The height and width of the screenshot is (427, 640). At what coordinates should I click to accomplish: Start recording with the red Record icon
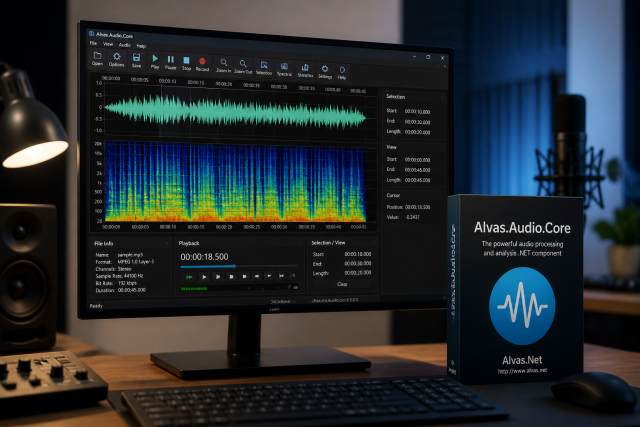[202, 62]
